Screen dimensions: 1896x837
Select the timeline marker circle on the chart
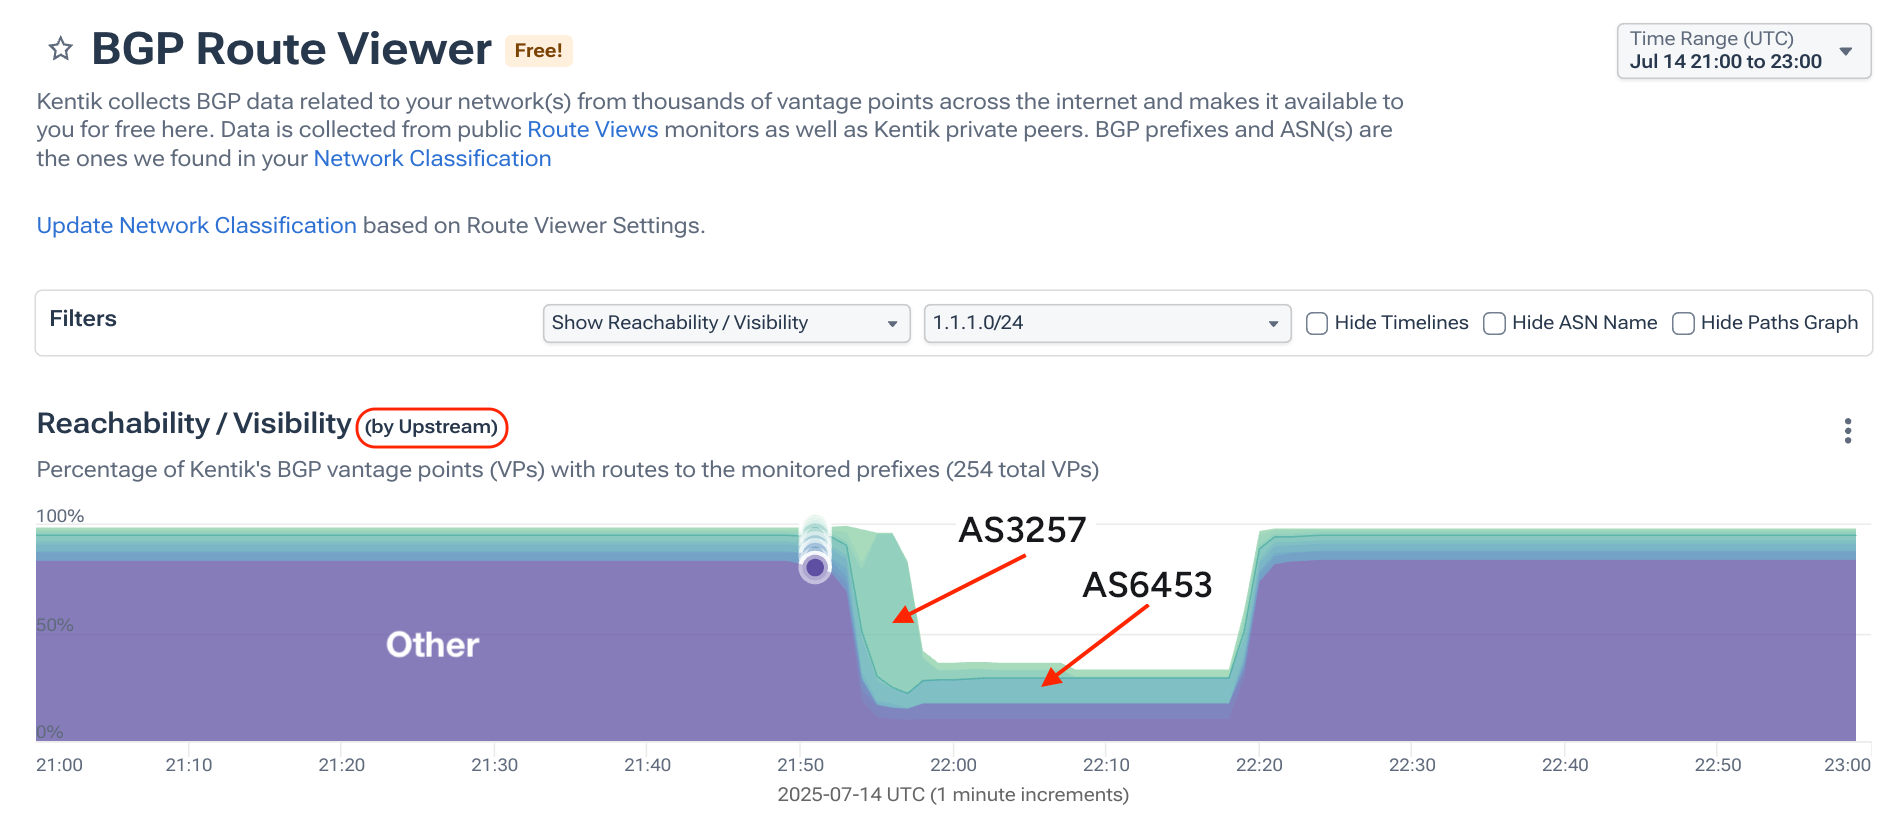click(x=815, y=568)
